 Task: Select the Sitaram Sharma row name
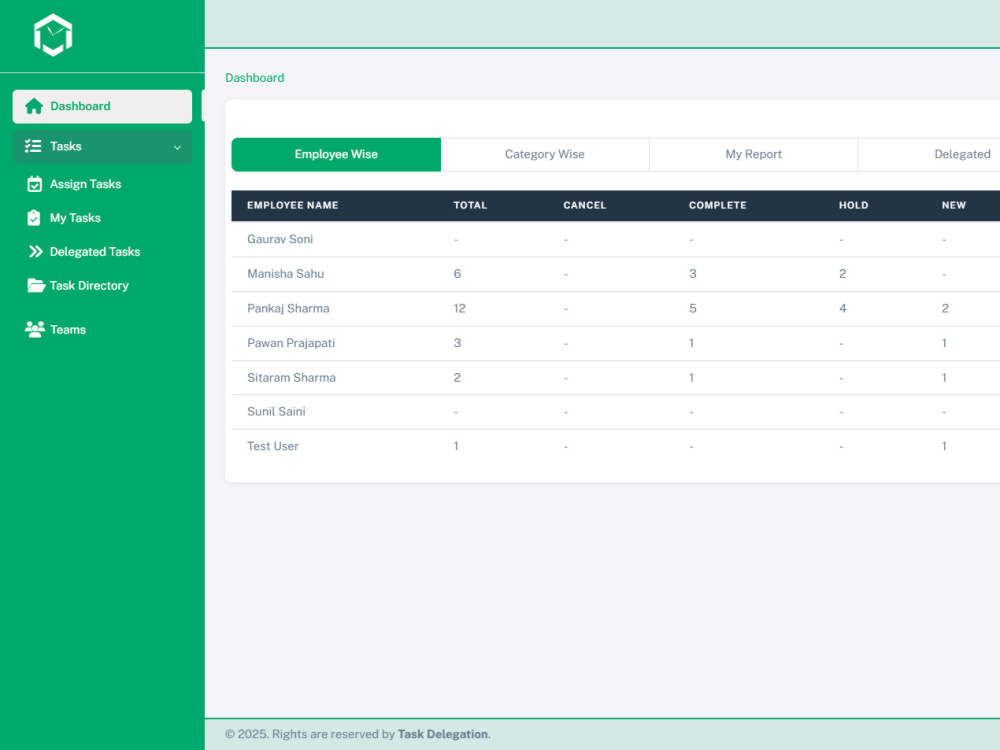291,378
